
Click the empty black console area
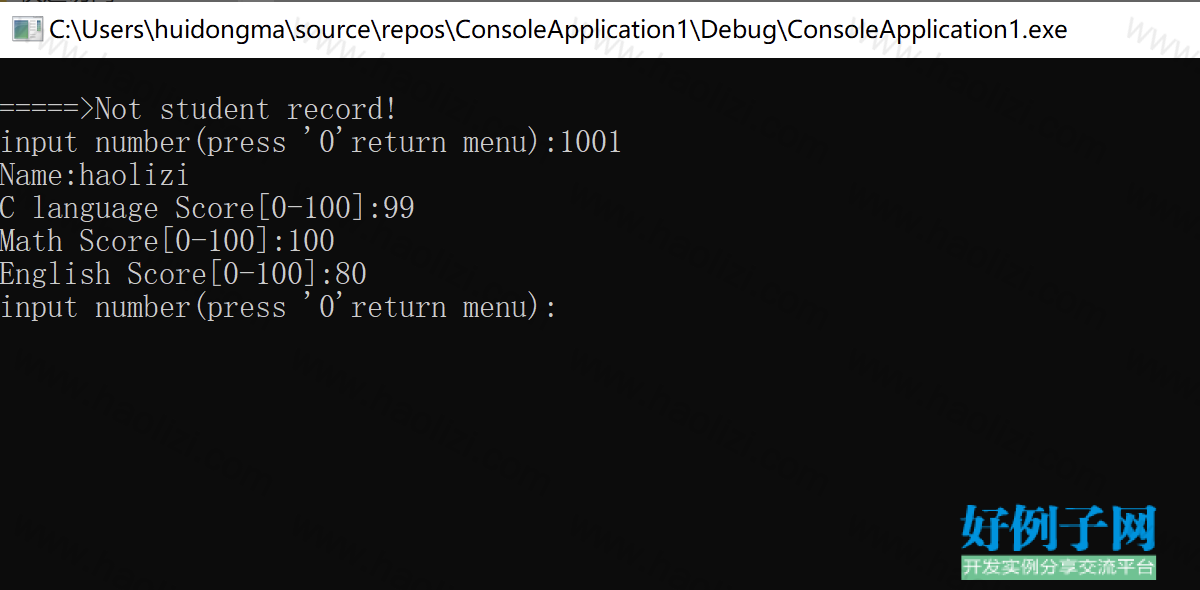point(500,440)
